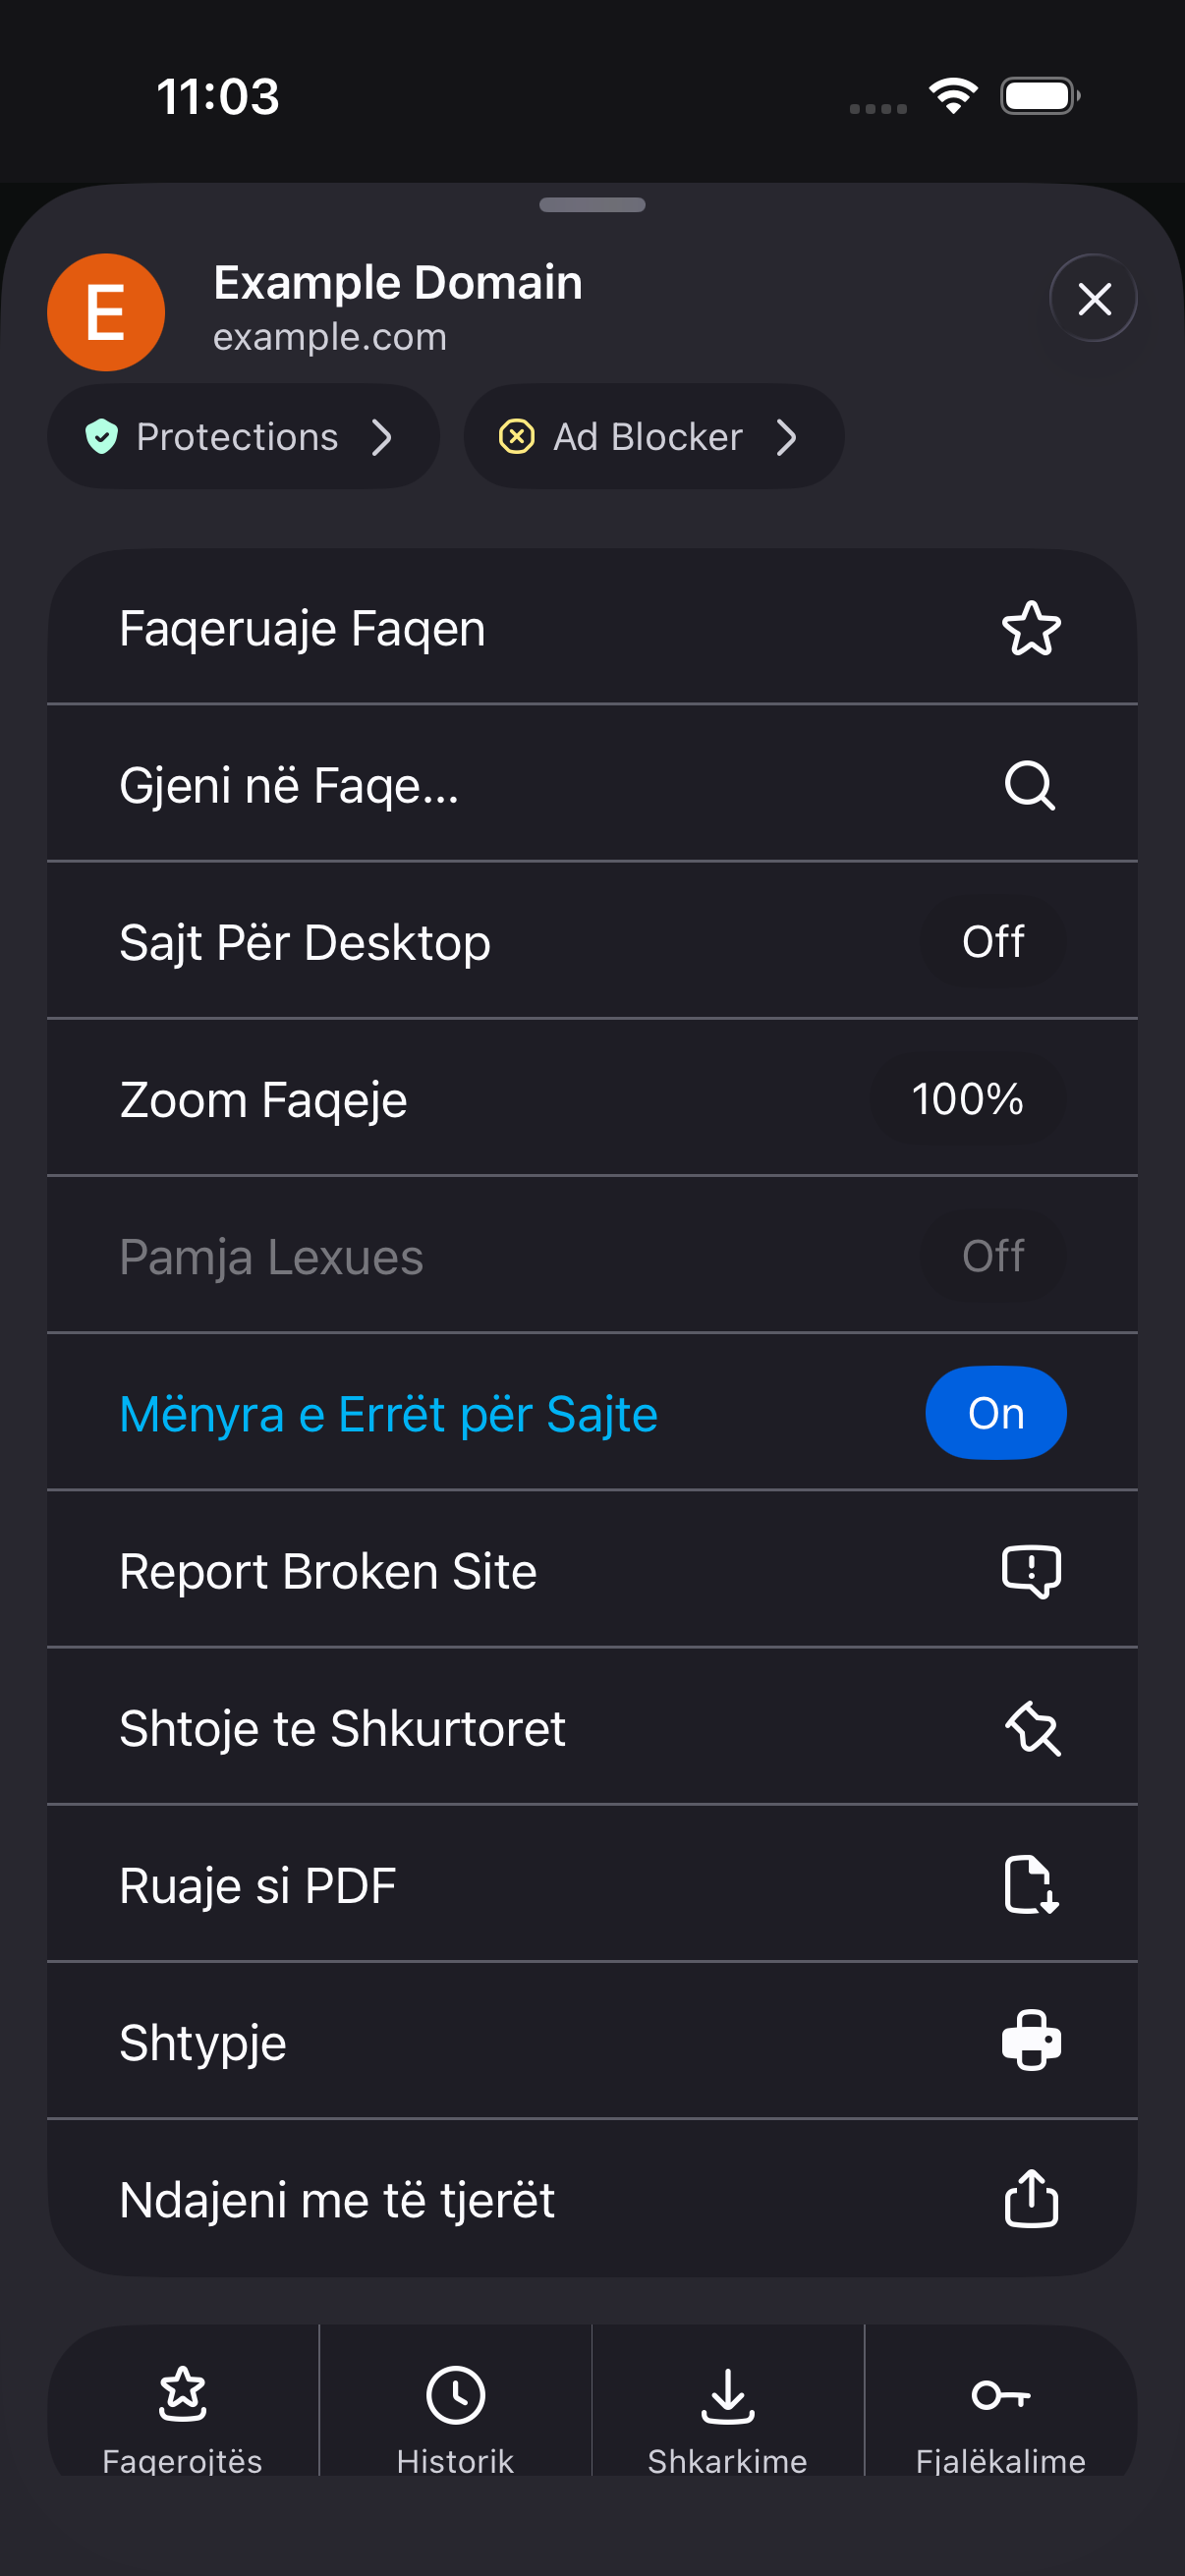Image resolution: width=1185 pixels, height=2576 pixels.
Task: Toggle Sajt Për Desktop Off switch
Action: (x=993, y=942)
